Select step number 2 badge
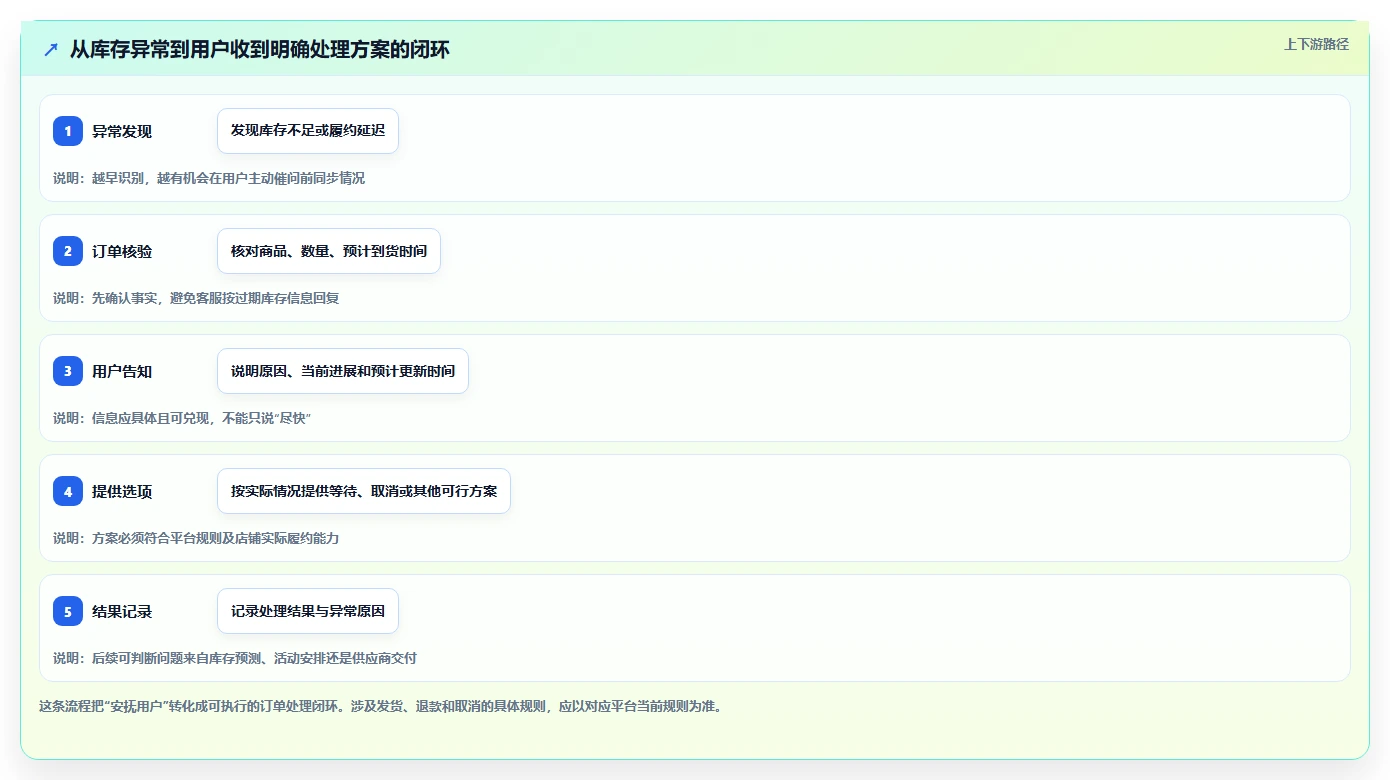Image resolution: width=1390 pixels, height=780 pixels. click(x=68, y=251)
